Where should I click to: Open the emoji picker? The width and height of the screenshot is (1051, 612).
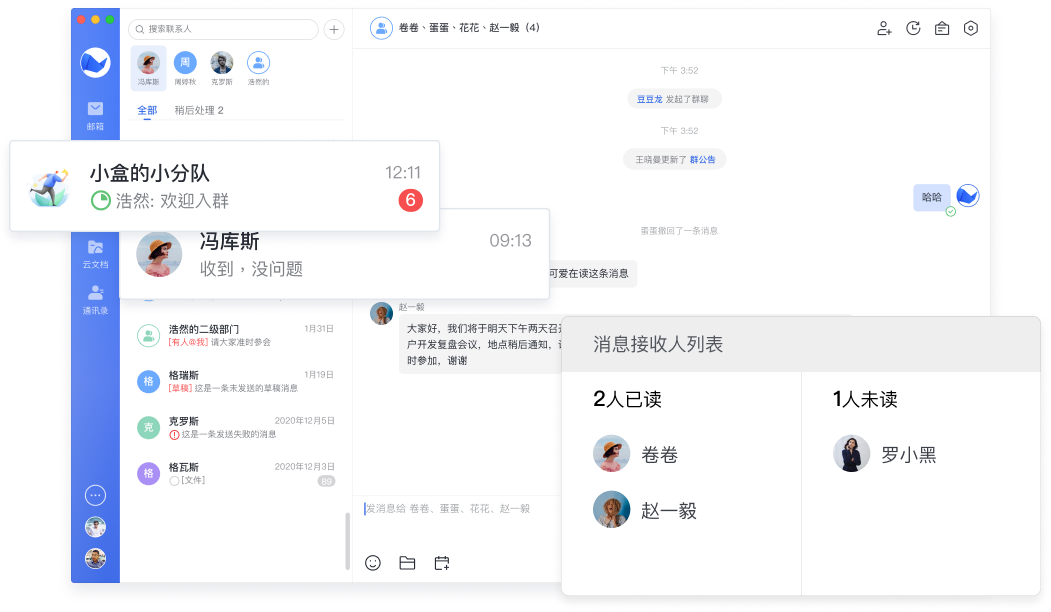point(373,563)
